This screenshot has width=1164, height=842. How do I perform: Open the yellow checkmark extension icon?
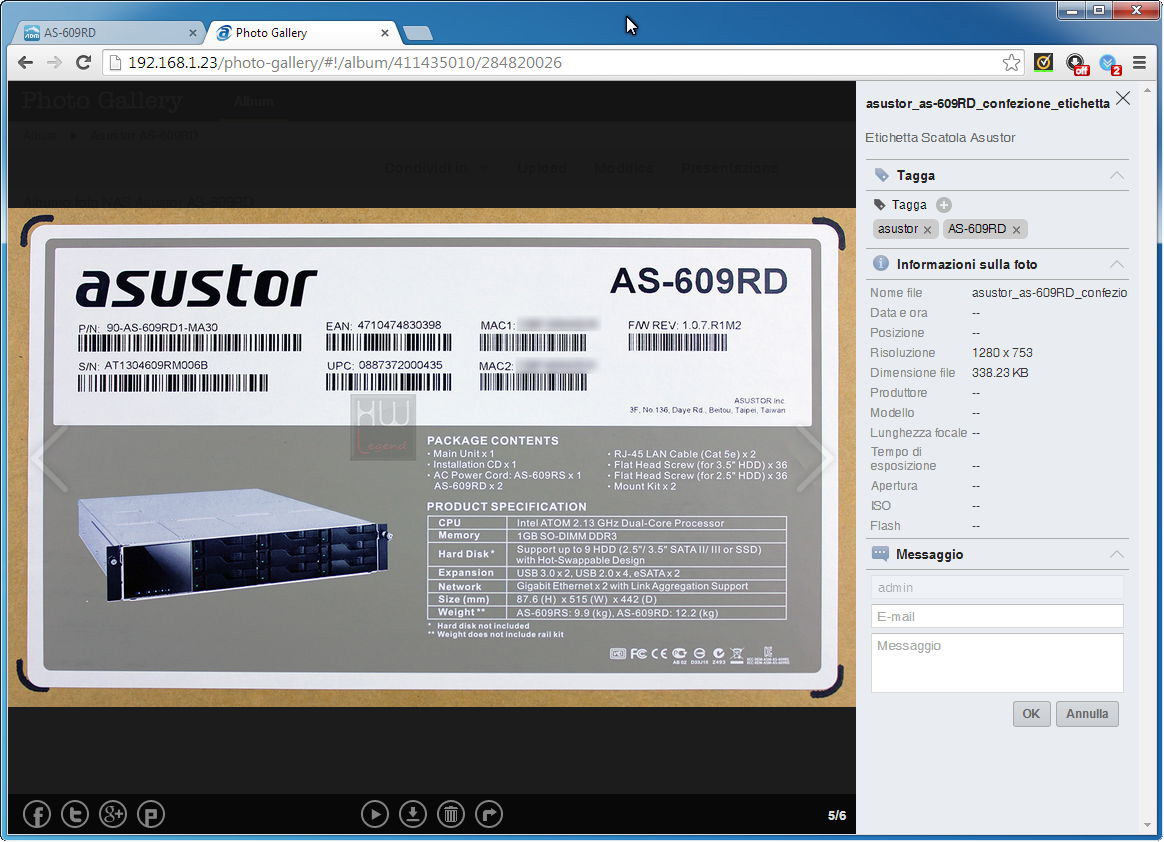pyautogui.click(x=1043, y=62)
